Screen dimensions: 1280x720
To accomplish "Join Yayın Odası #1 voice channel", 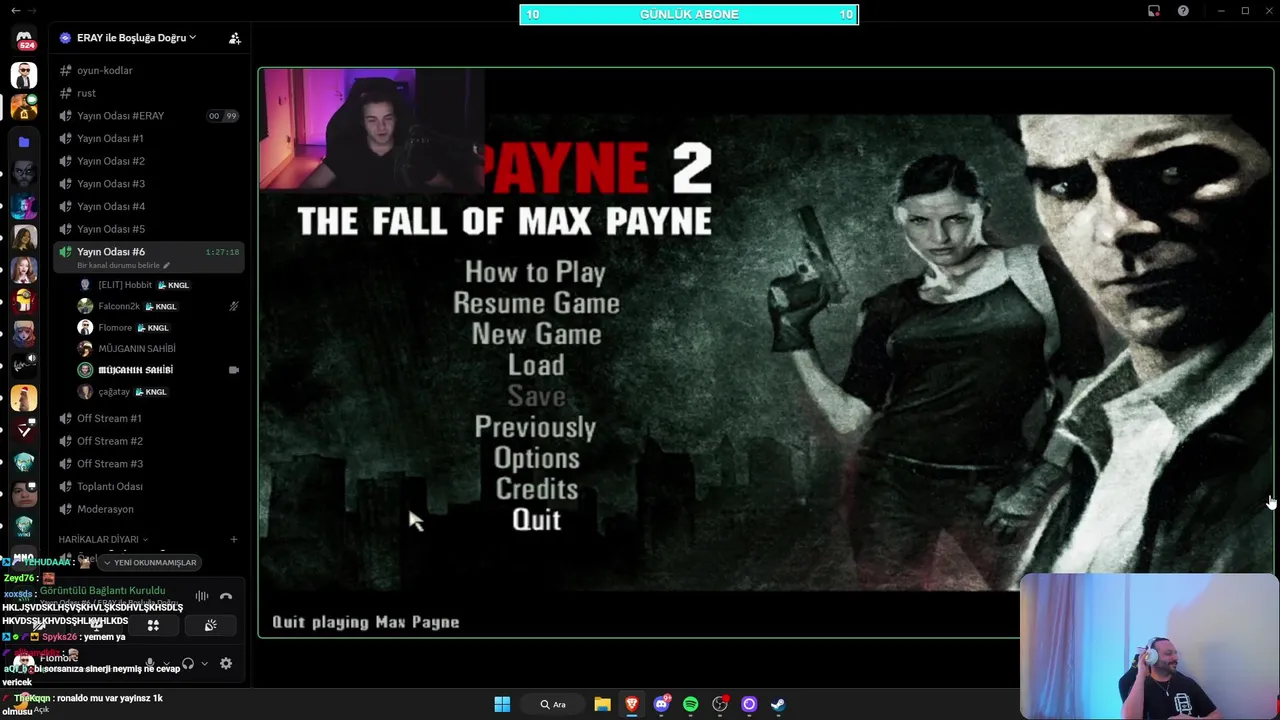I will point(149,139).
